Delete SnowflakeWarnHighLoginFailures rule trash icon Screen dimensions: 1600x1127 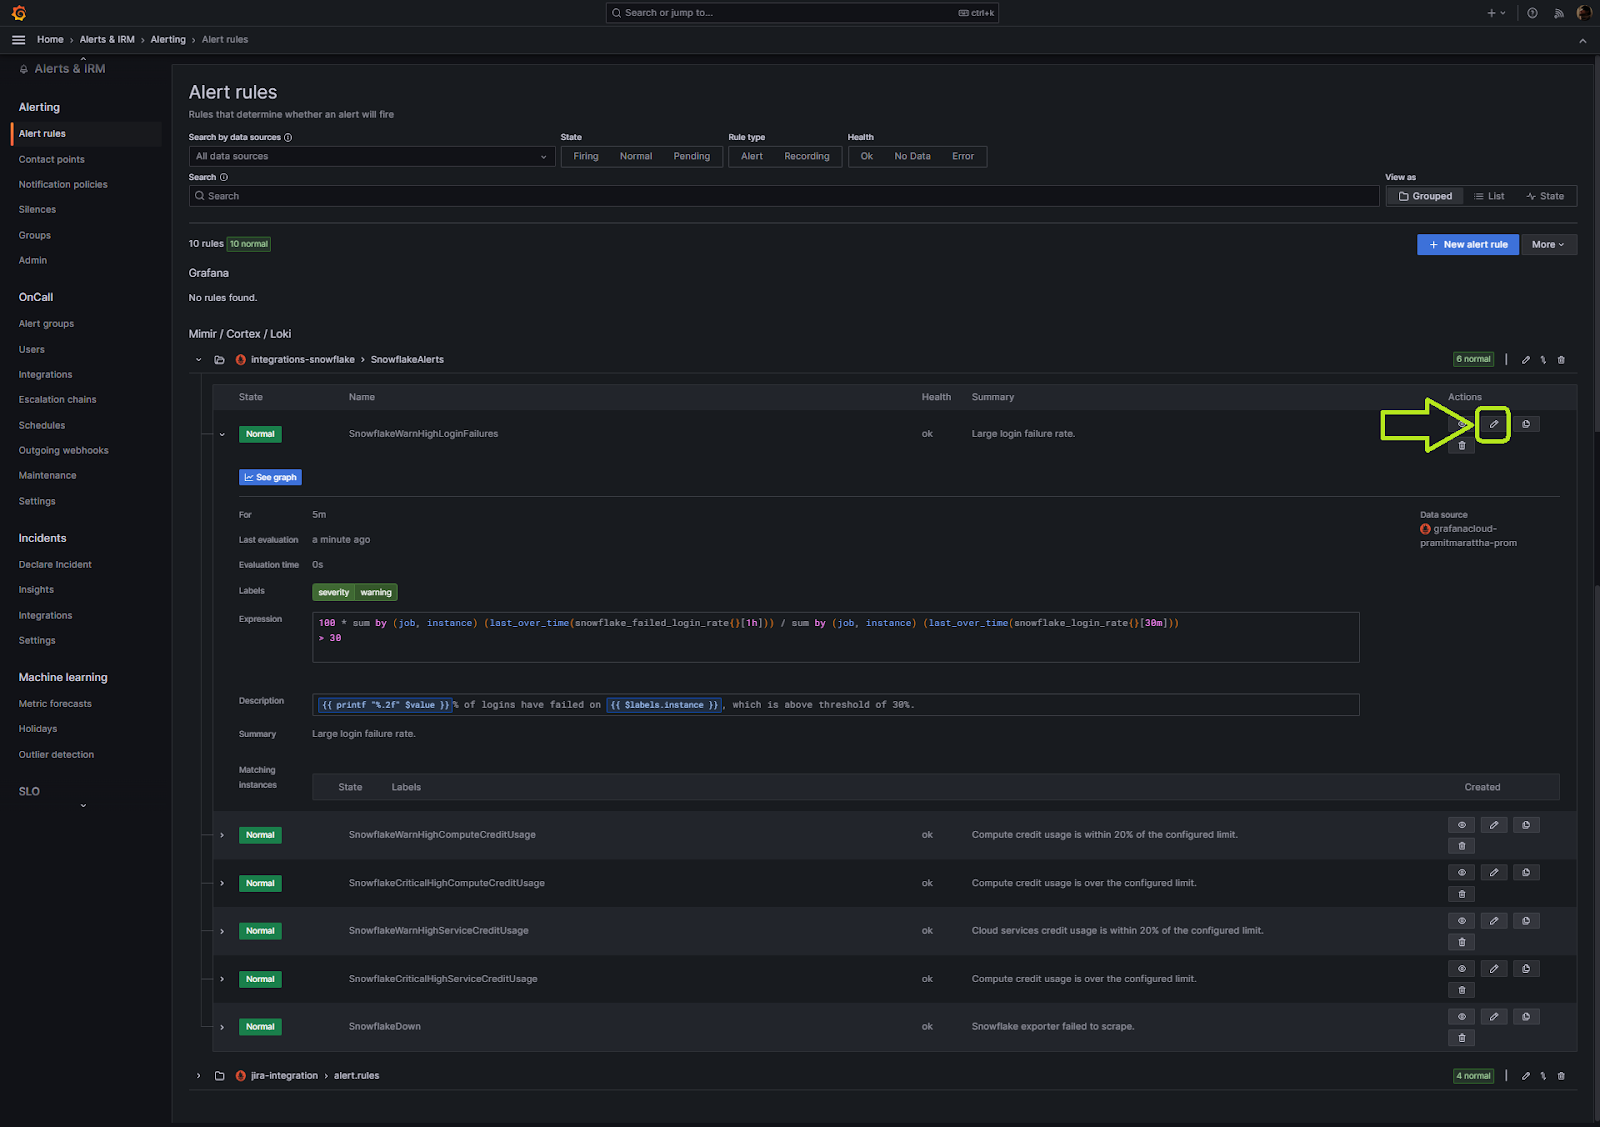click(x=1462, y=446)
